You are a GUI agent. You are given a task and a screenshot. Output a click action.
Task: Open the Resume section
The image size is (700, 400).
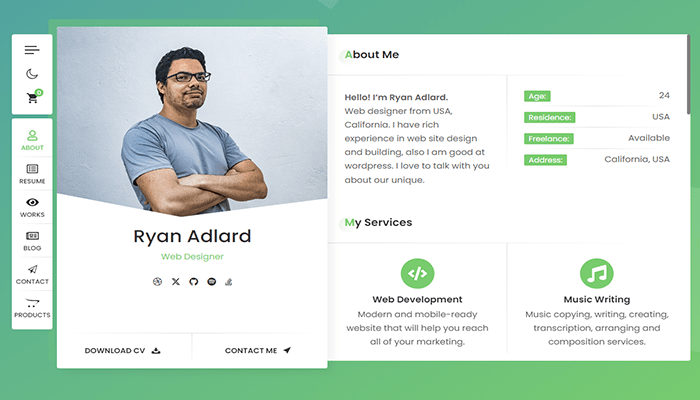click(32, 174)
